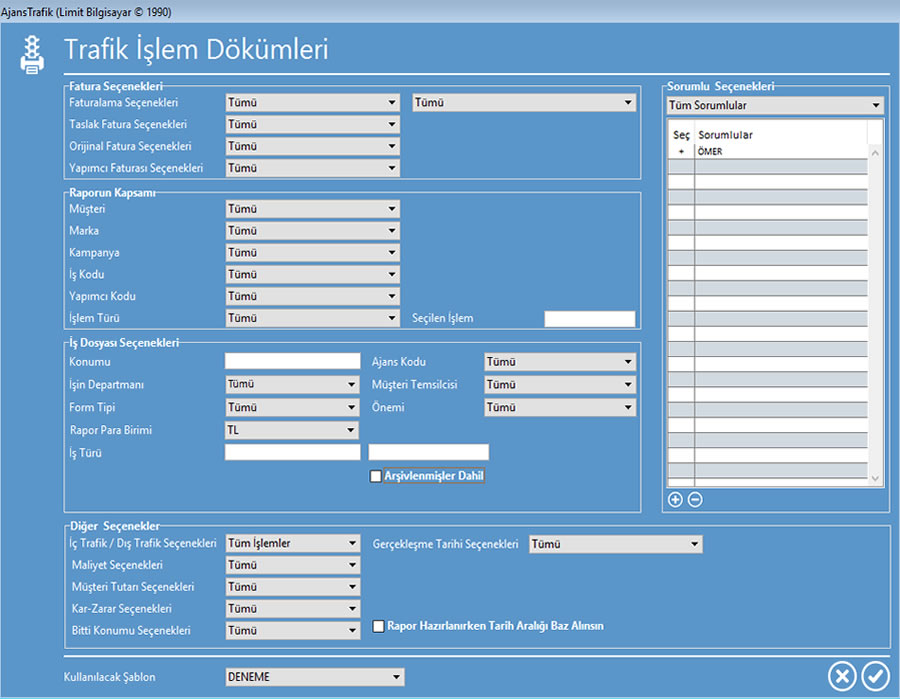This screenshot has width=900, height=699.
Task: Click the Konumu input field
Action: click(x=292, y=361)
